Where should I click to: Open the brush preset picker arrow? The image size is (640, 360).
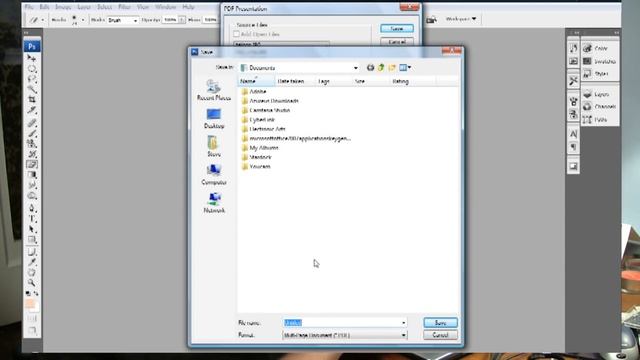tap(83, 20)
